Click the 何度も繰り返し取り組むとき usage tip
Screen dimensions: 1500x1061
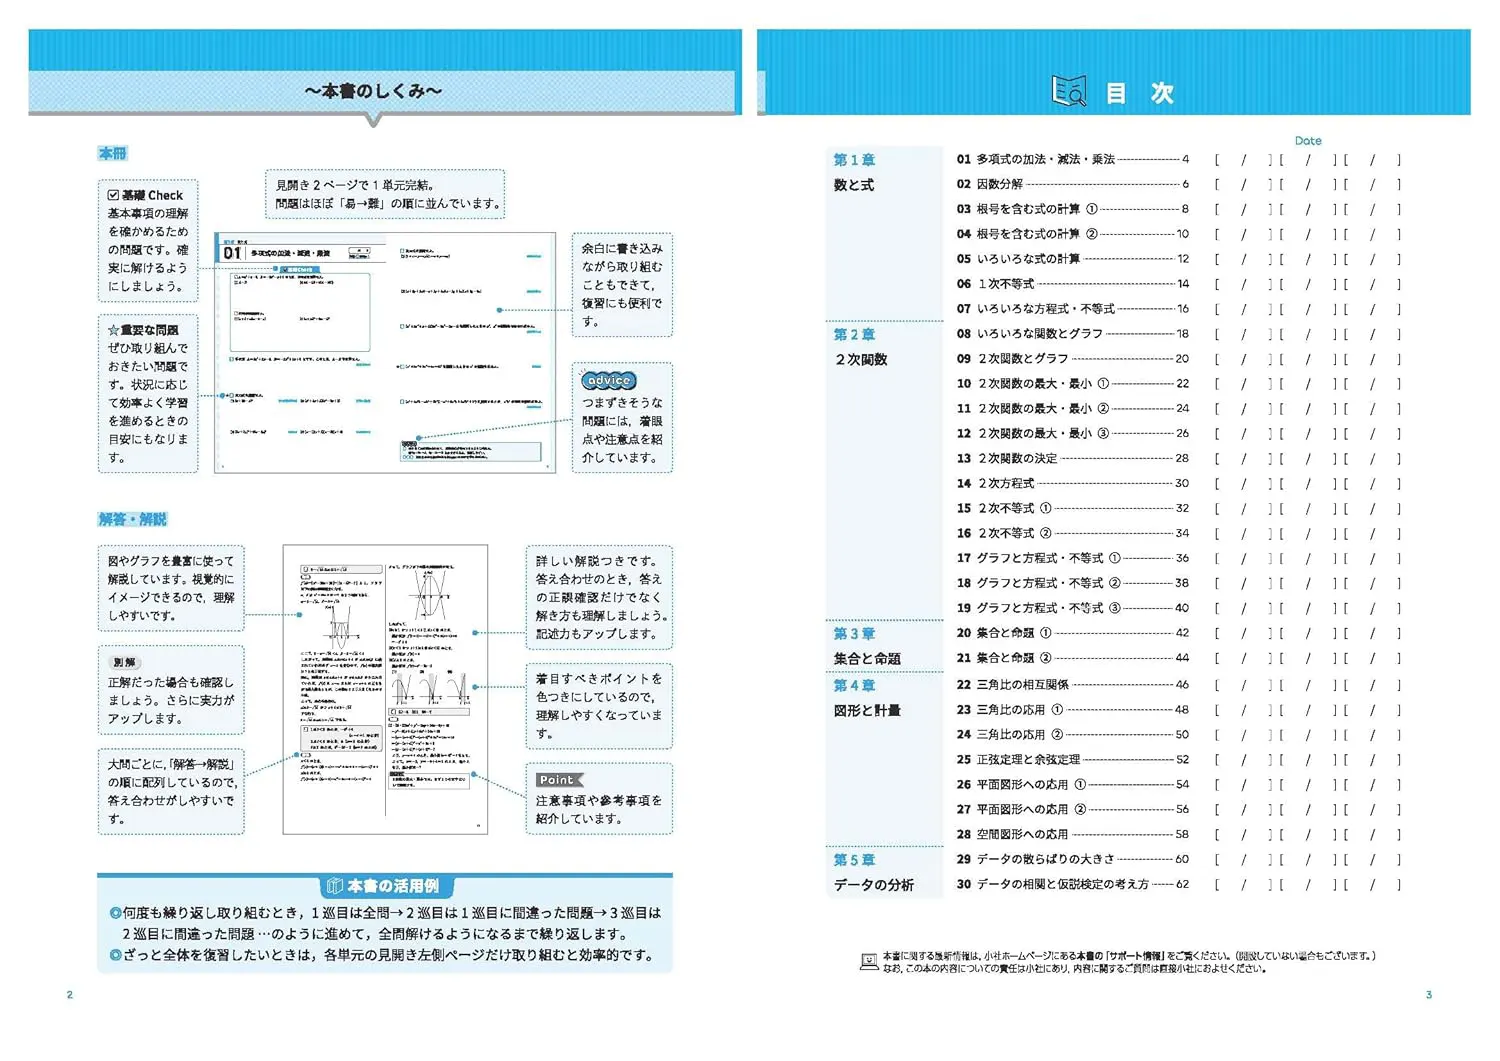[385, 923]
